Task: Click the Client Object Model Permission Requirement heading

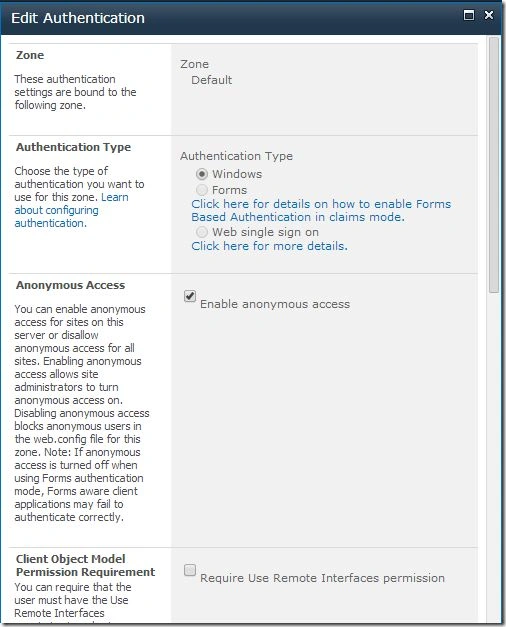Action: coord(85,565)
